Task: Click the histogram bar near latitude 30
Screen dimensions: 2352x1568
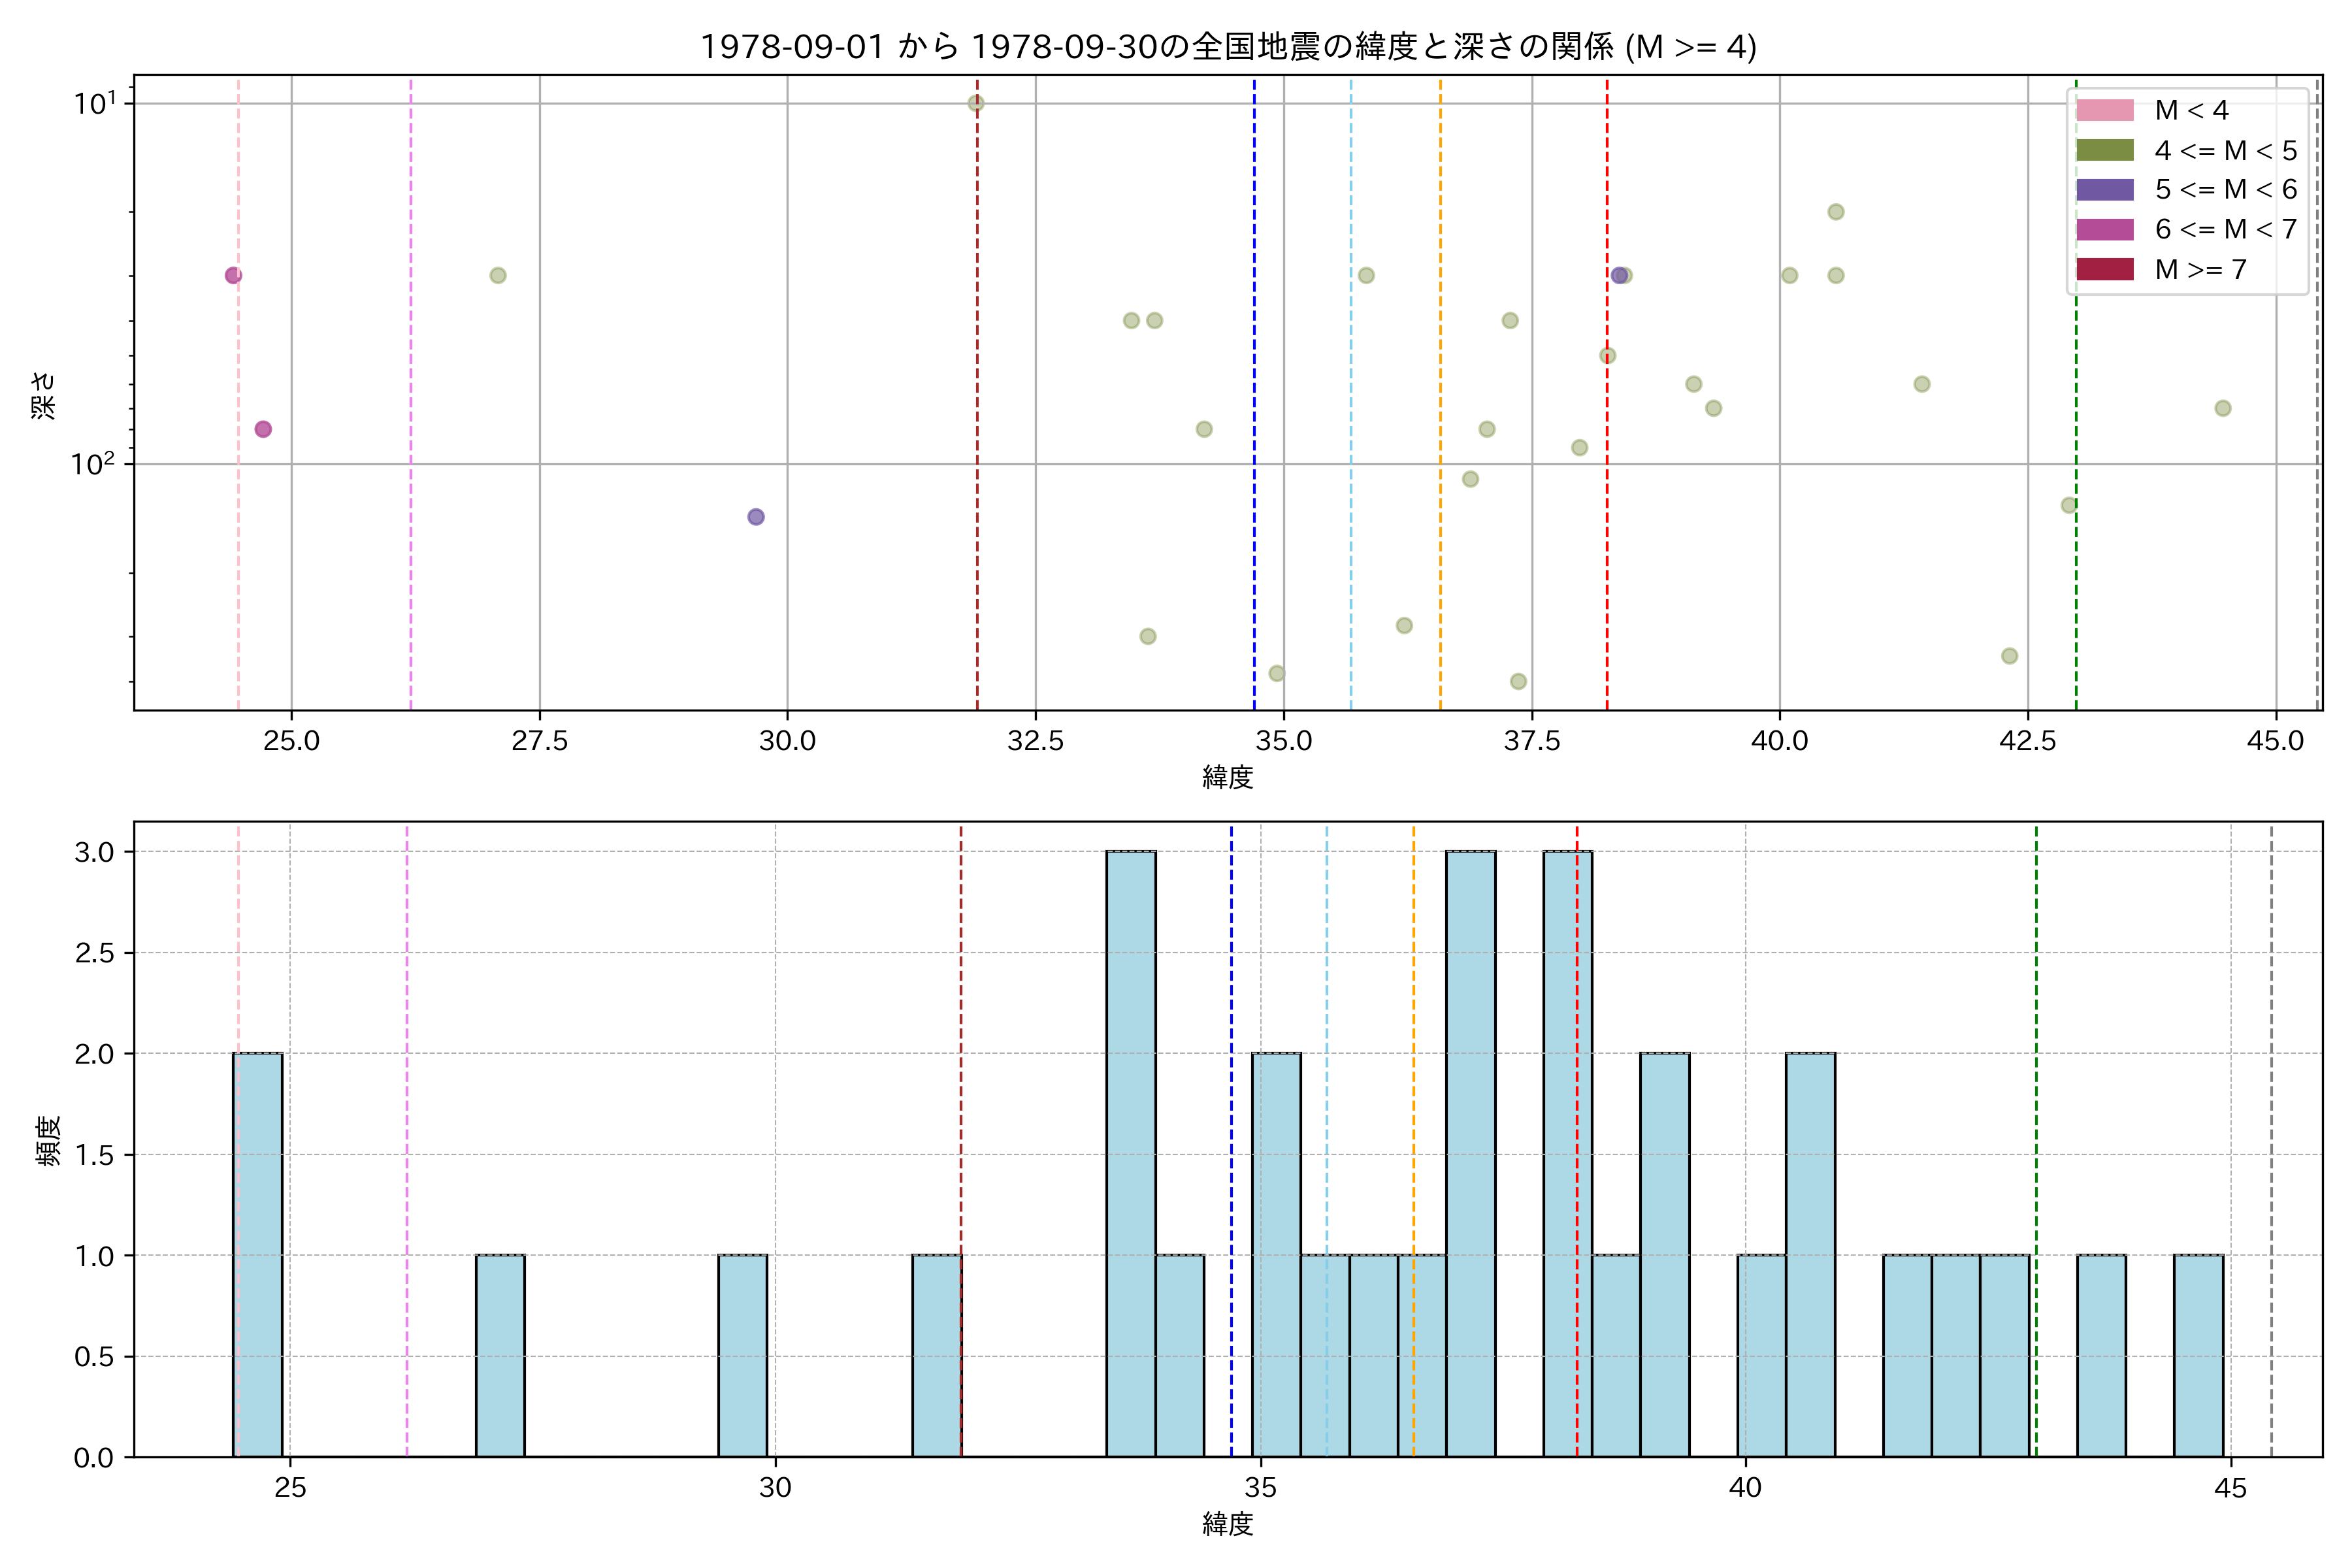Action: coord(743,1356)
